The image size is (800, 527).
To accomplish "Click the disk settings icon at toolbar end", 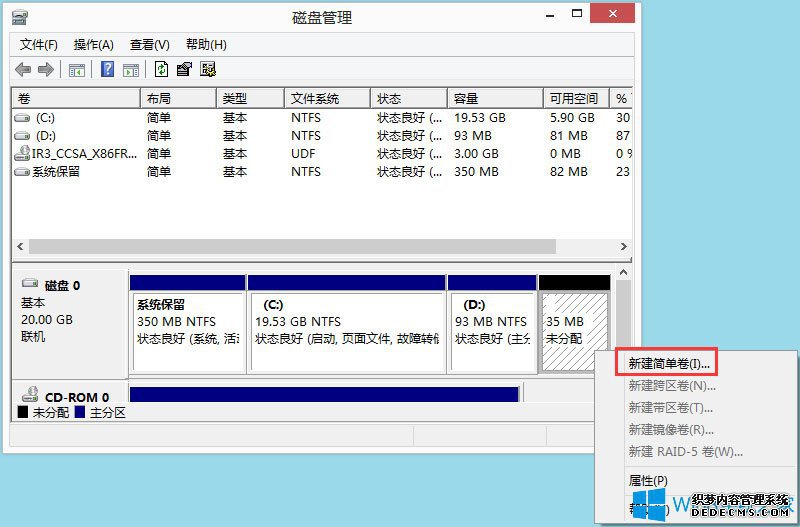I will click(x=208, y=69).
